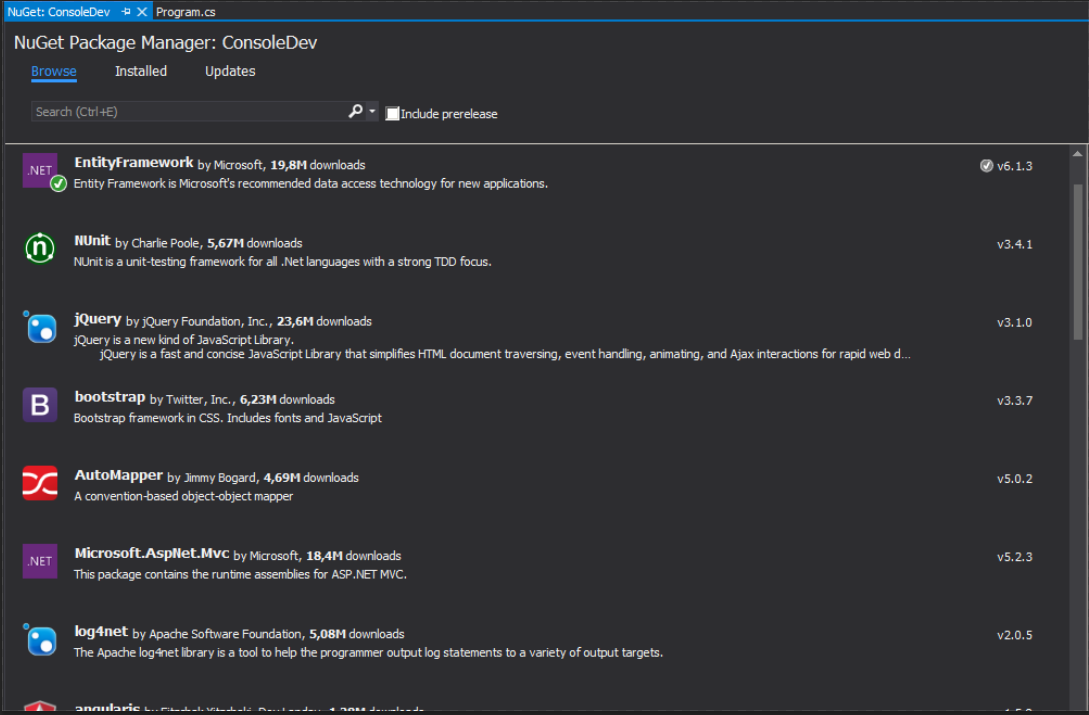Click the log4net package icon
The height and width of the screenshot is (715, 1089).
click(x=40, y=639)
